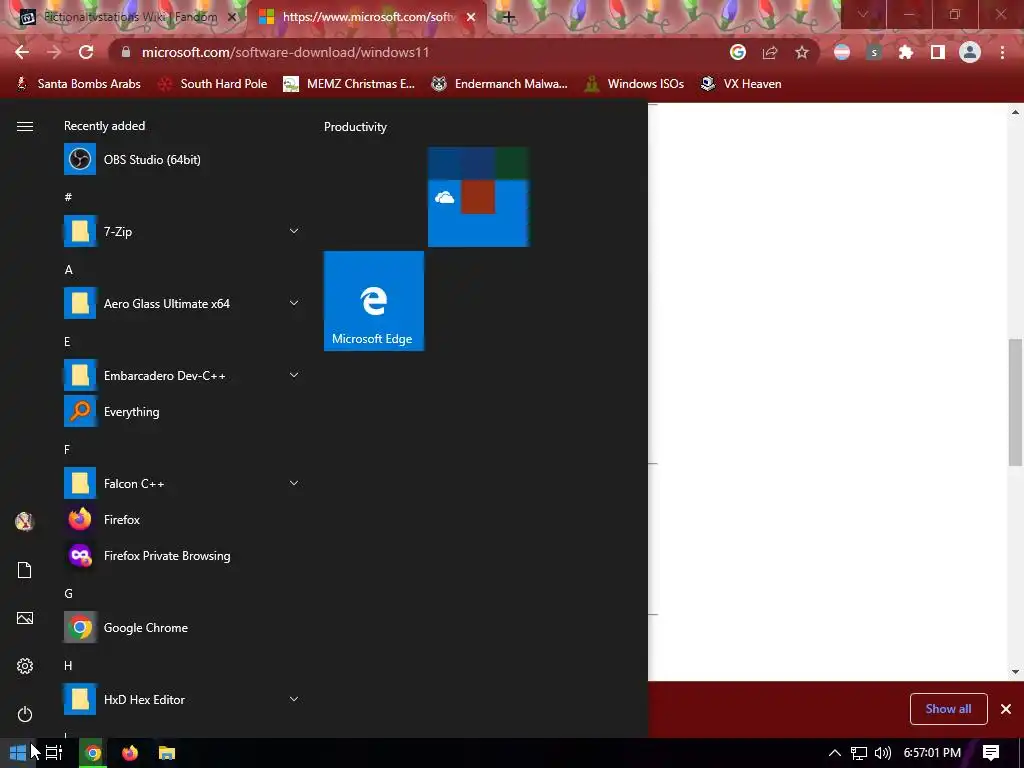
Task: Close the downloads bar
Action: click(1006, 709)
